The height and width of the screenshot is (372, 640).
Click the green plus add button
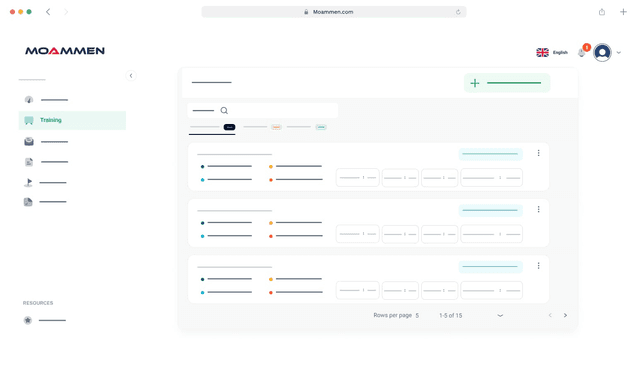[x=507, y=83]
